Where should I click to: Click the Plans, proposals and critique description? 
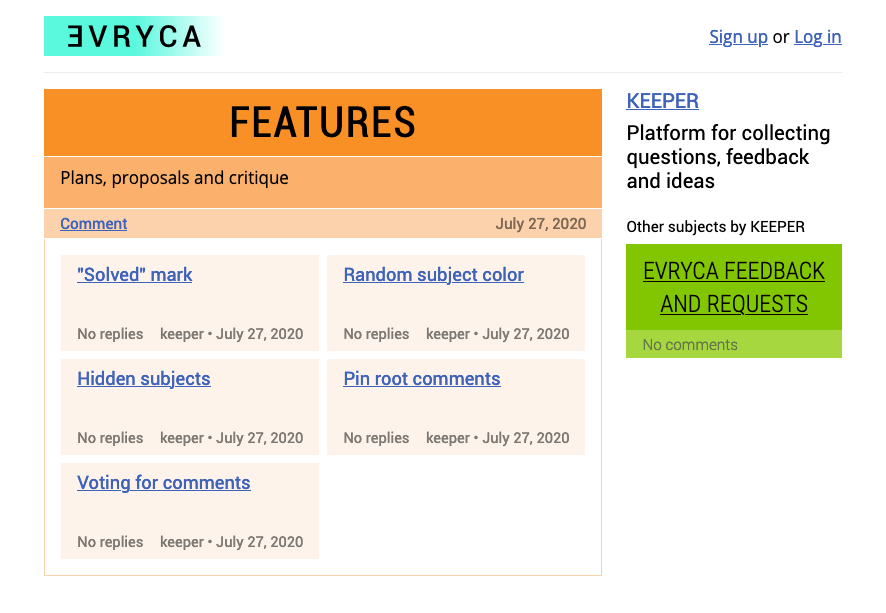coord(175,178)
